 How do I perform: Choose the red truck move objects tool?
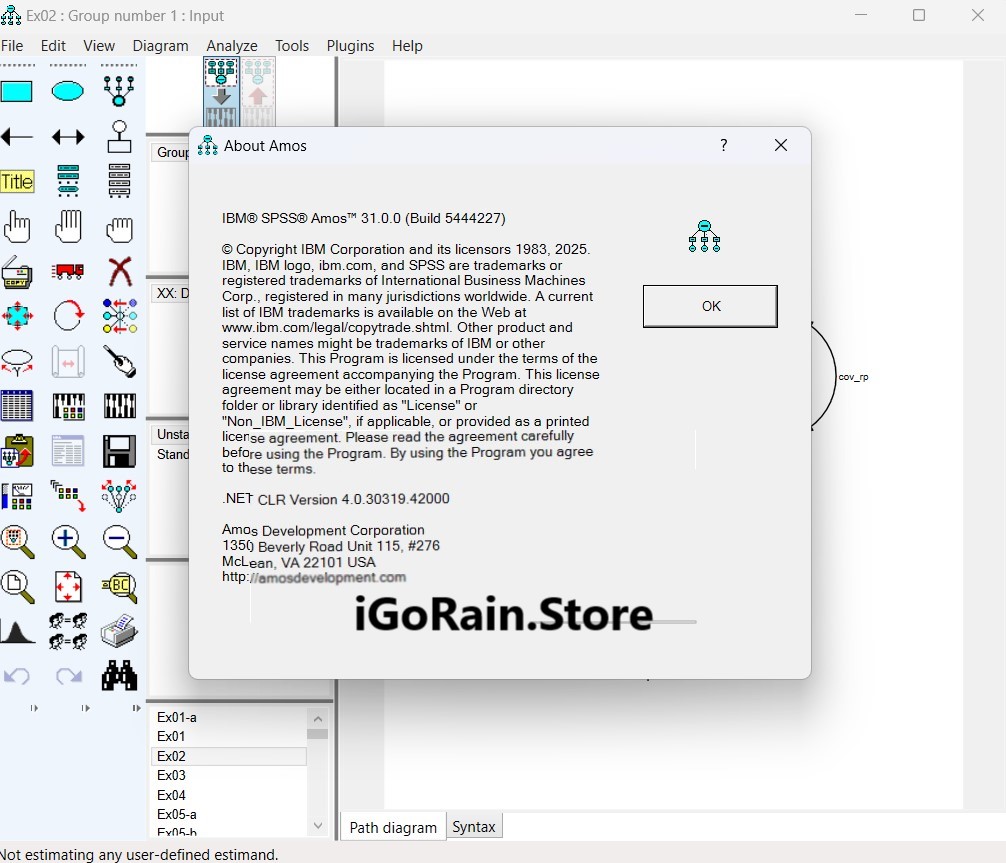pos(68,271)
